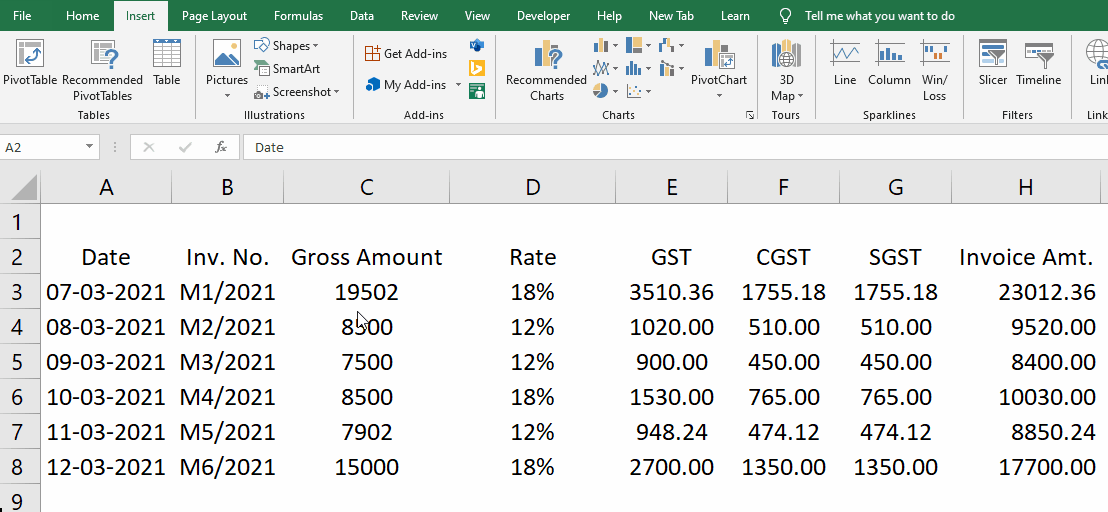Insert a Table from the Tables group
Image resolution: width=1108 pixels, height=512 pixels.
(167, 63)
